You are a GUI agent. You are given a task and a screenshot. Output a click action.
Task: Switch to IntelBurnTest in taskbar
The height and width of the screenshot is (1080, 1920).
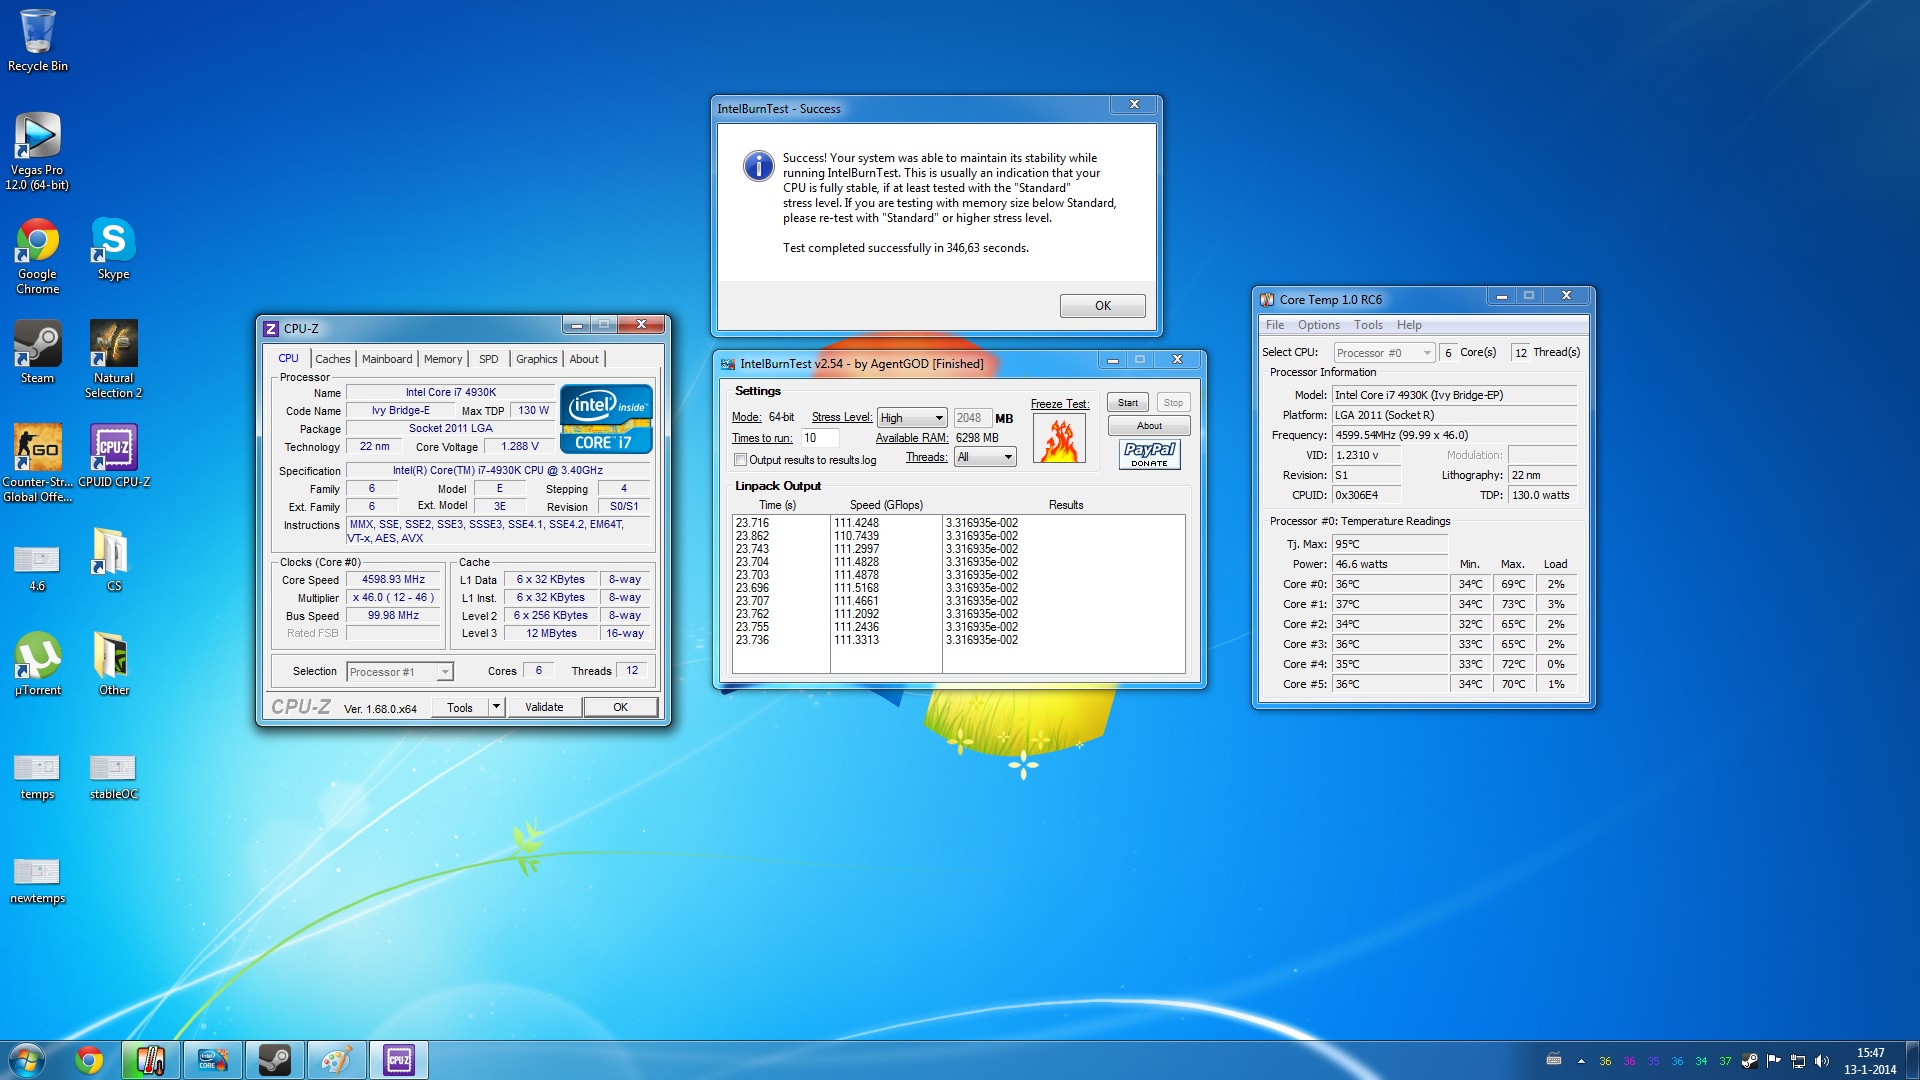point(213,1060)
